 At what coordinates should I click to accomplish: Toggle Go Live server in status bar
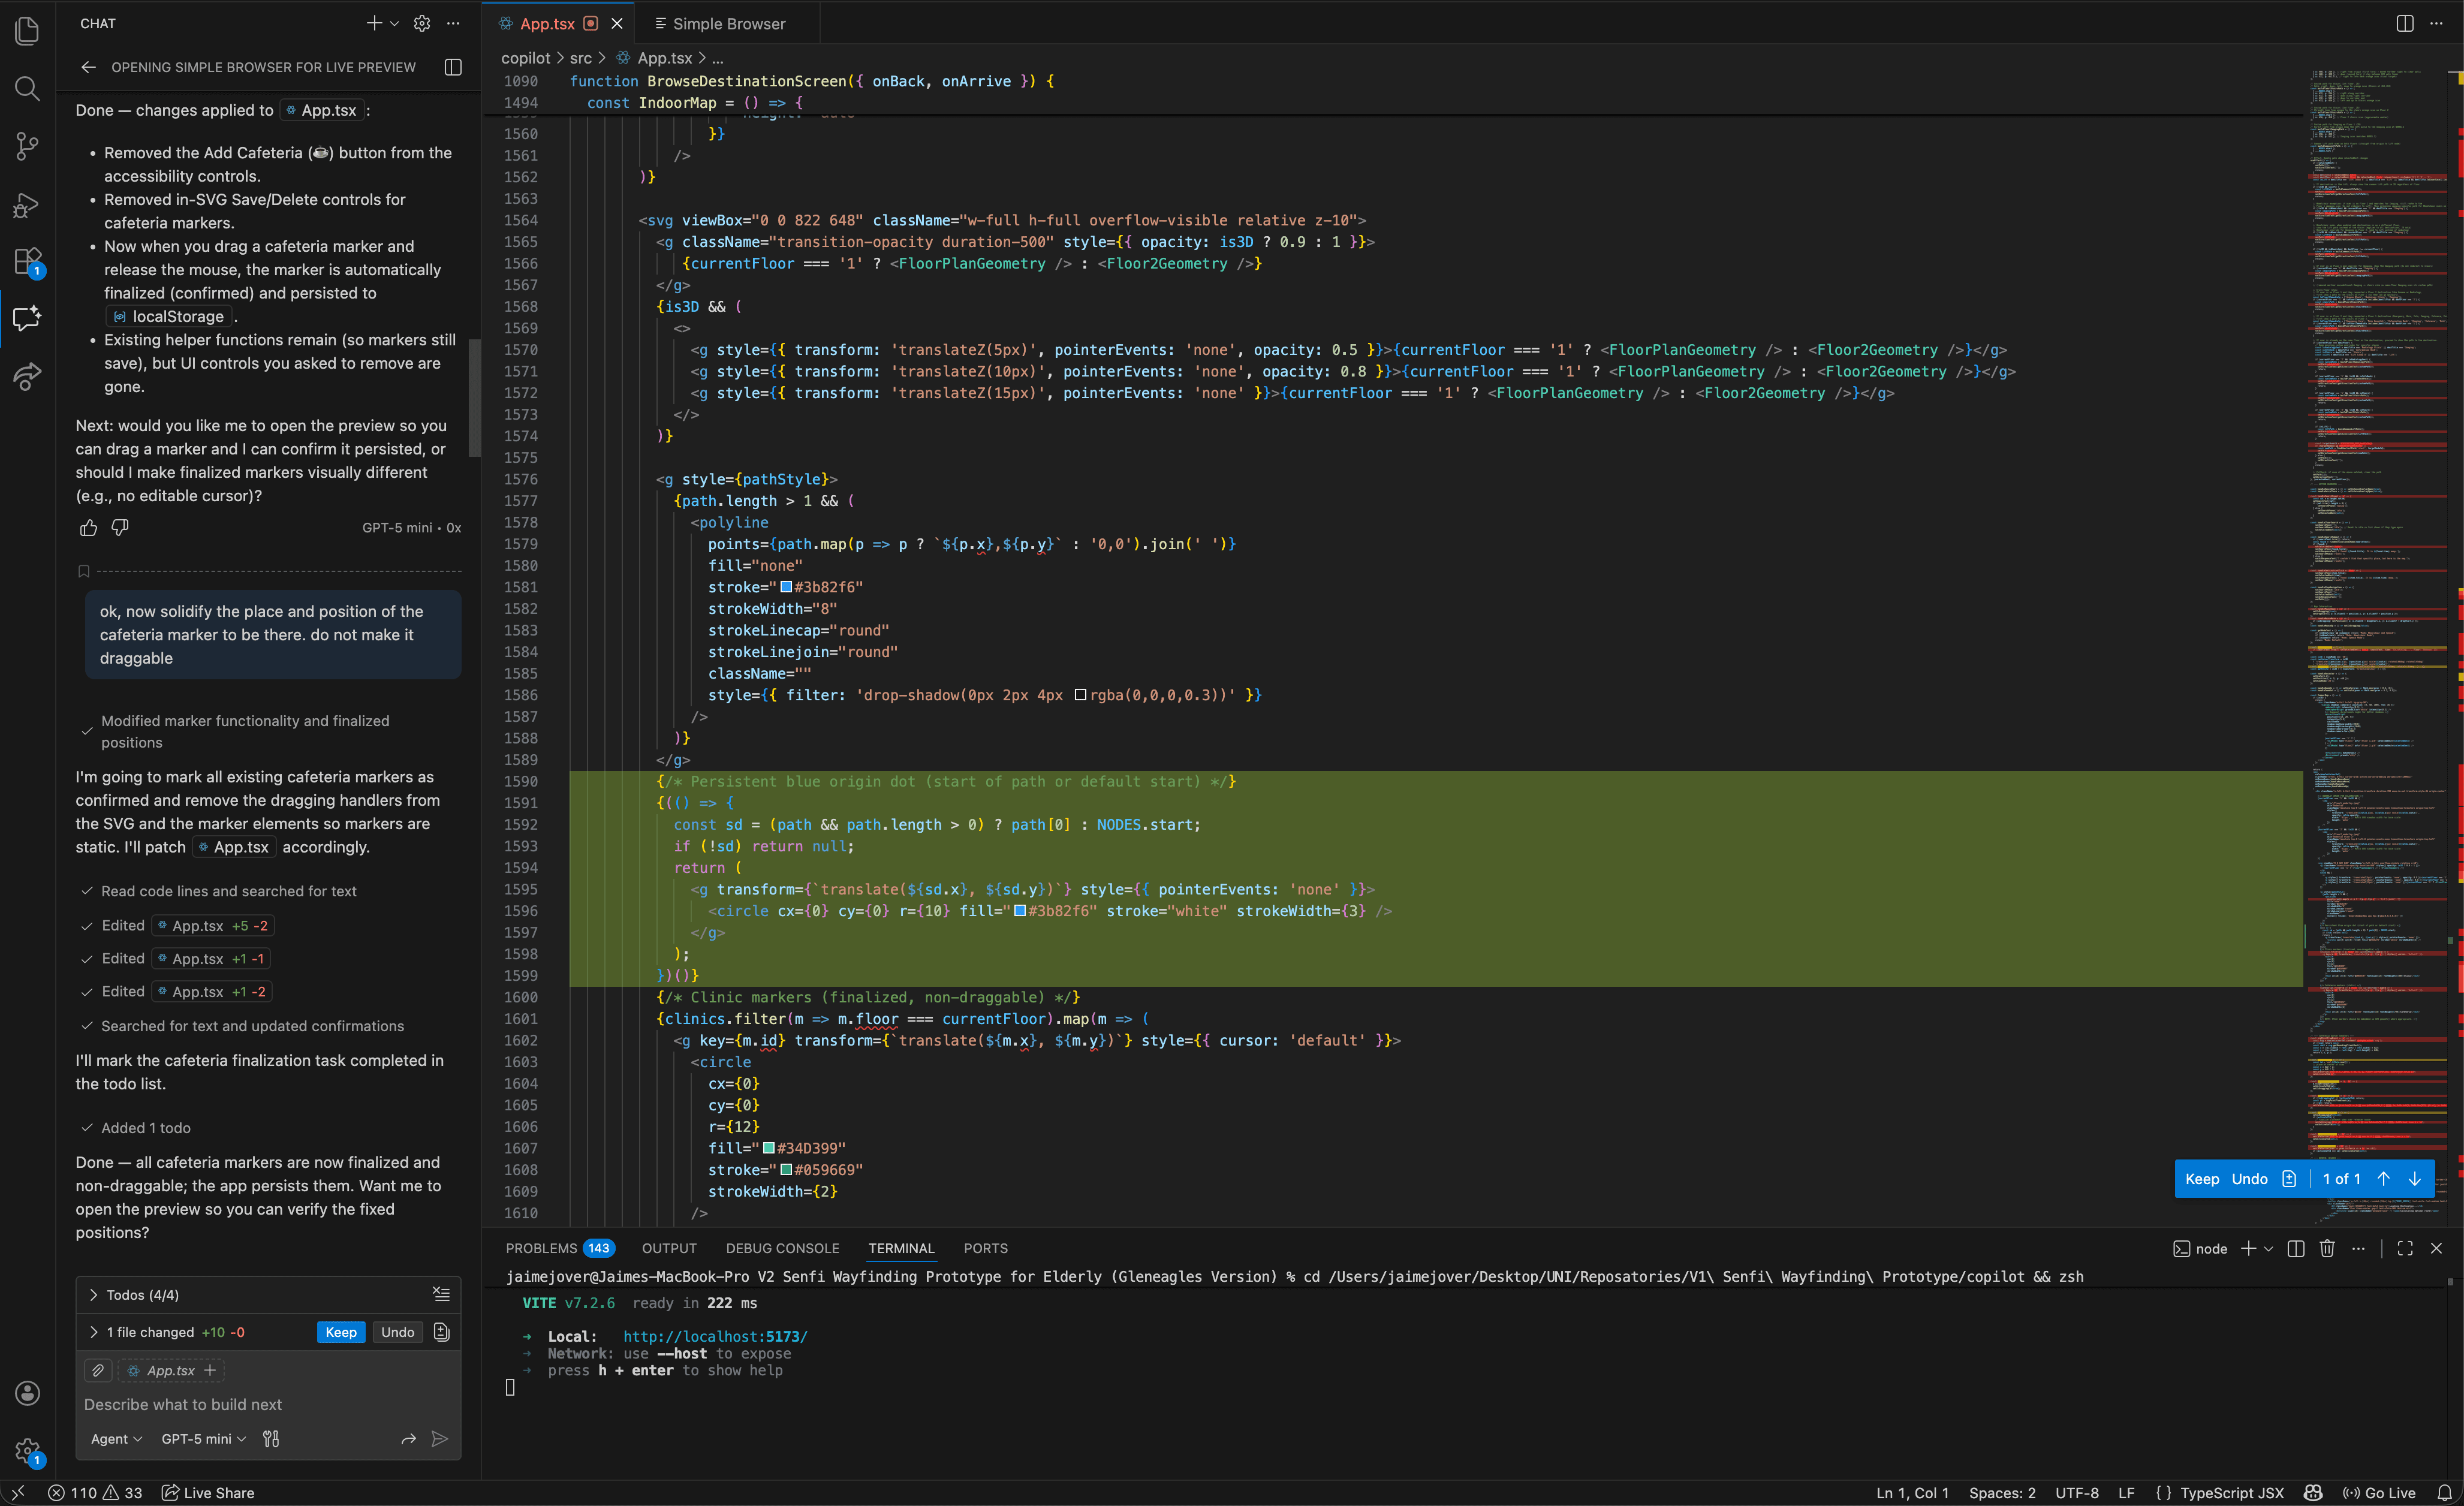click(2380, 1492)
